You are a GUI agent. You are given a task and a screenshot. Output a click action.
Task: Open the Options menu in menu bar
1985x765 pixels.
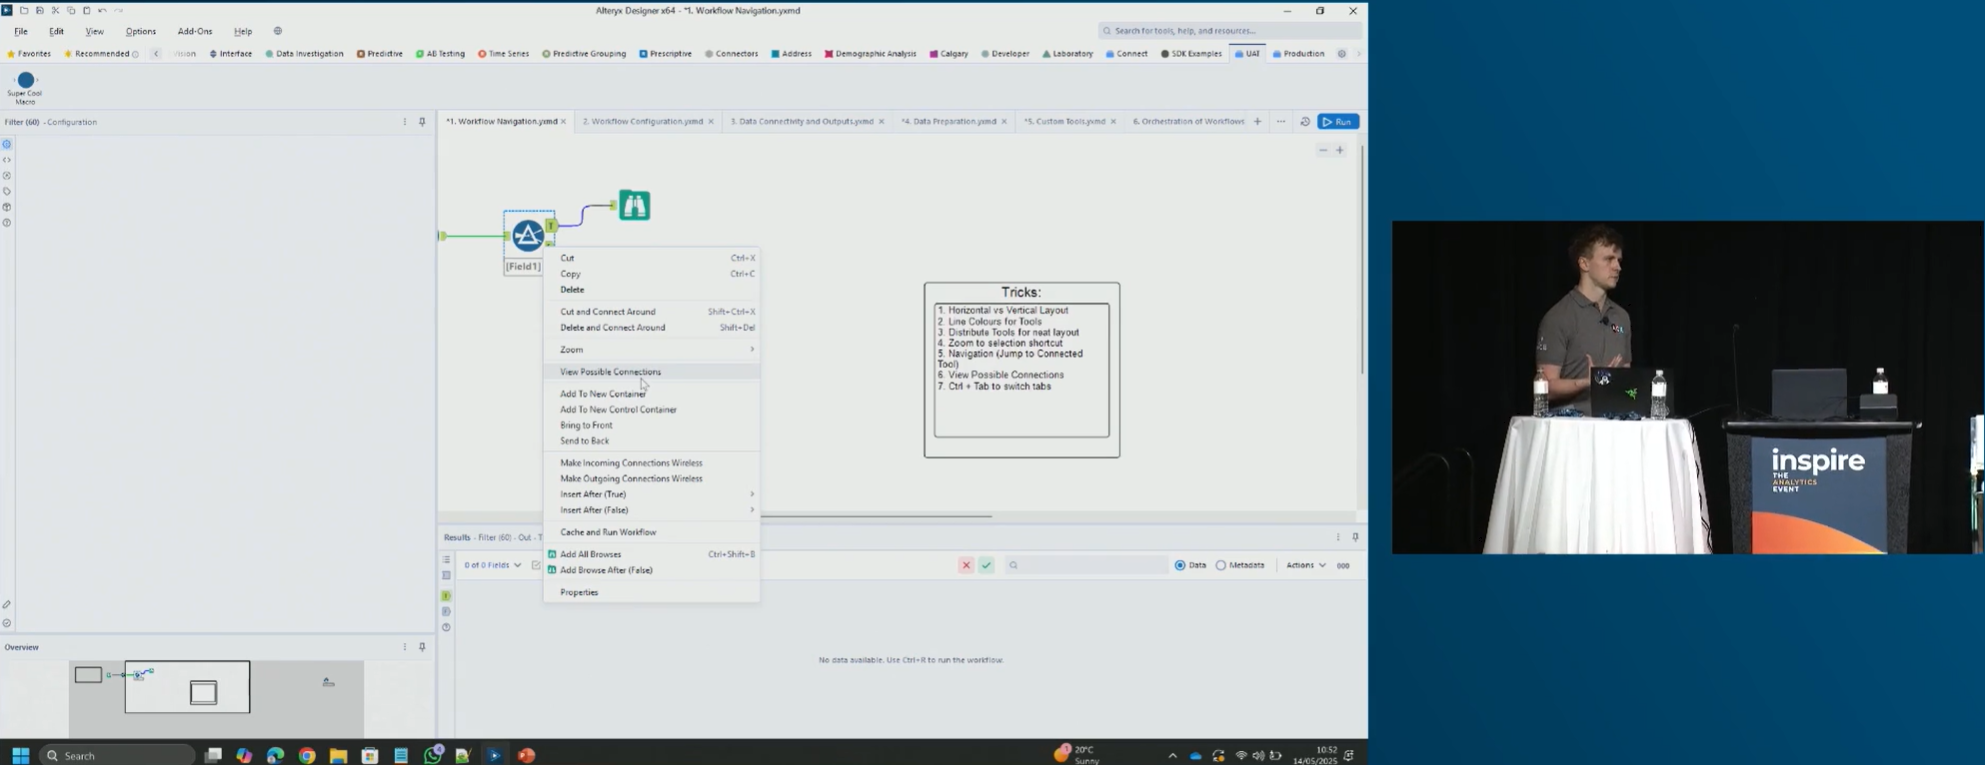[141, 31]
